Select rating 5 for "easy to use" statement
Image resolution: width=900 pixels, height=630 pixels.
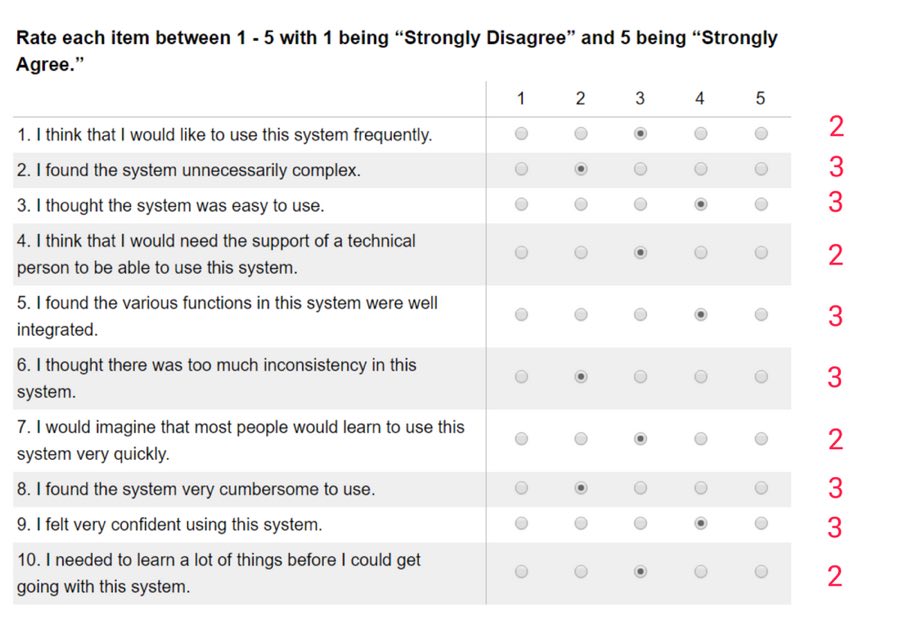click(x=761, y=205)
